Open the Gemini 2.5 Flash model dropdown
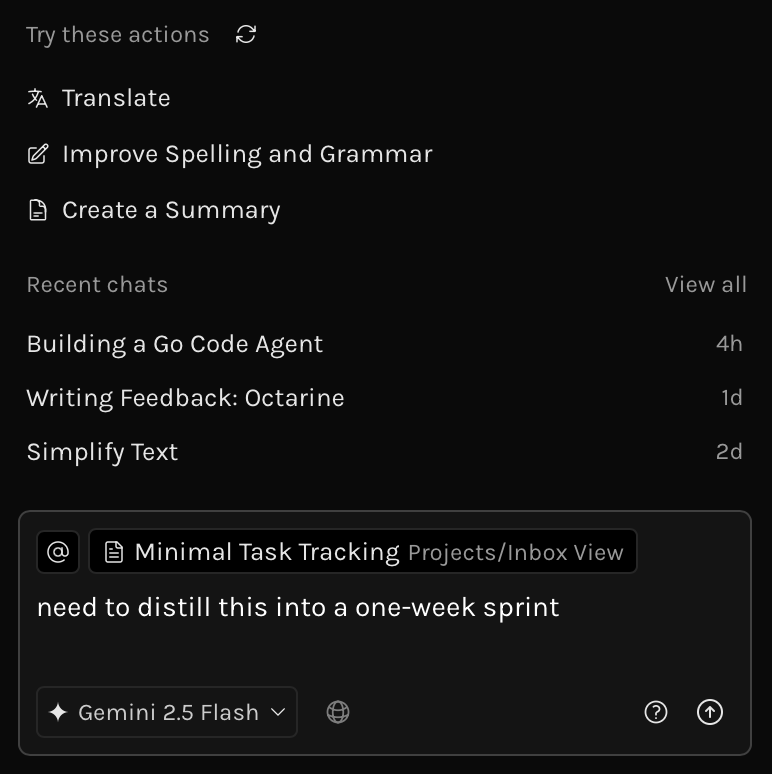 click(167, 712)
